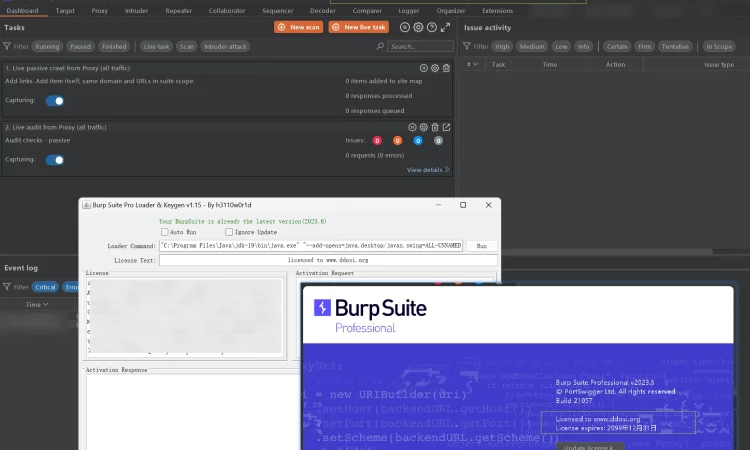Click the Update license key button
This screenshot has width=750, height=450.
tap(590, 447)
